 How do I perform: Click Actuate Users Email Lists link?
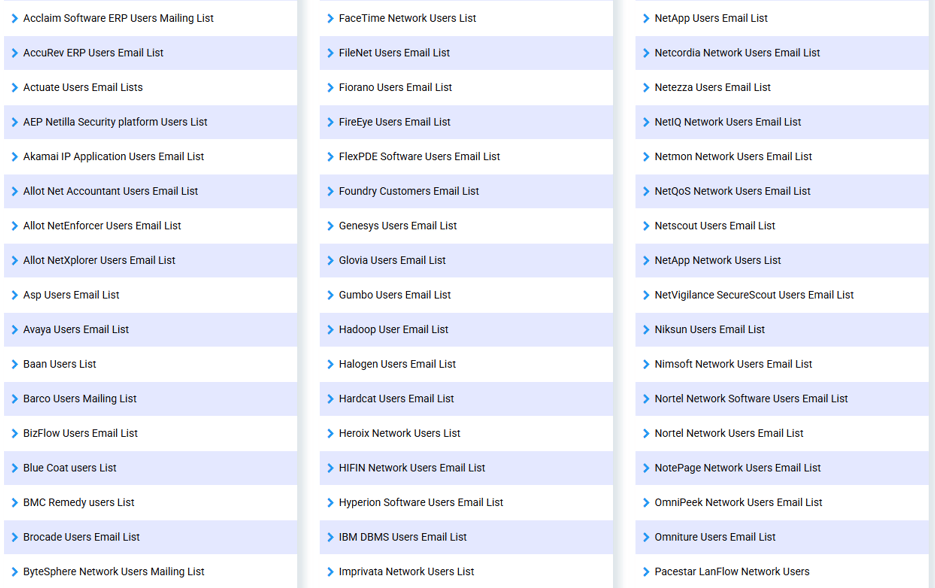point(83,88)
